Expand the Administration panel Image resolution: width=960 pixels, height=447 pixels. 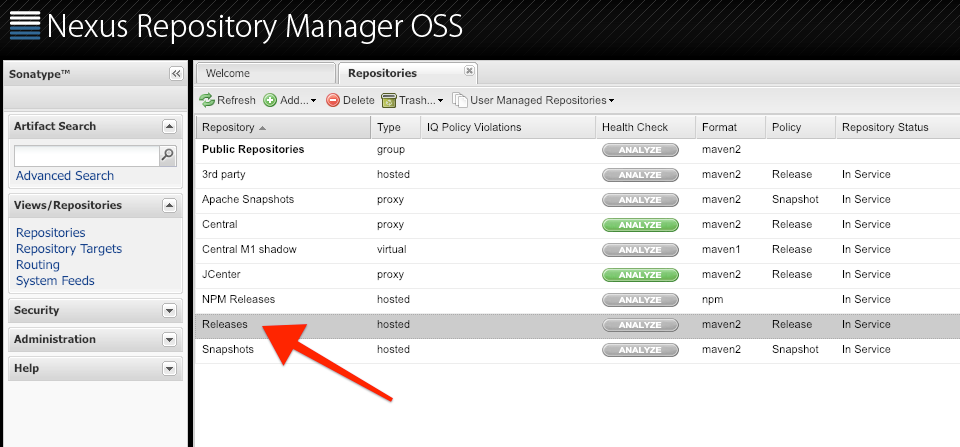169,340
